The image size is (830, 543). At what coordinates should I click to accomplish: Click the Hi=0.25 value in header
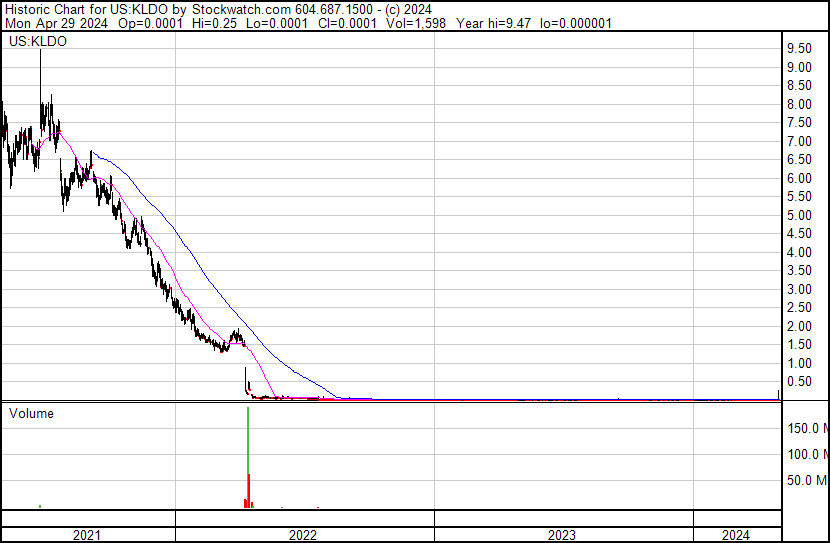216,23
